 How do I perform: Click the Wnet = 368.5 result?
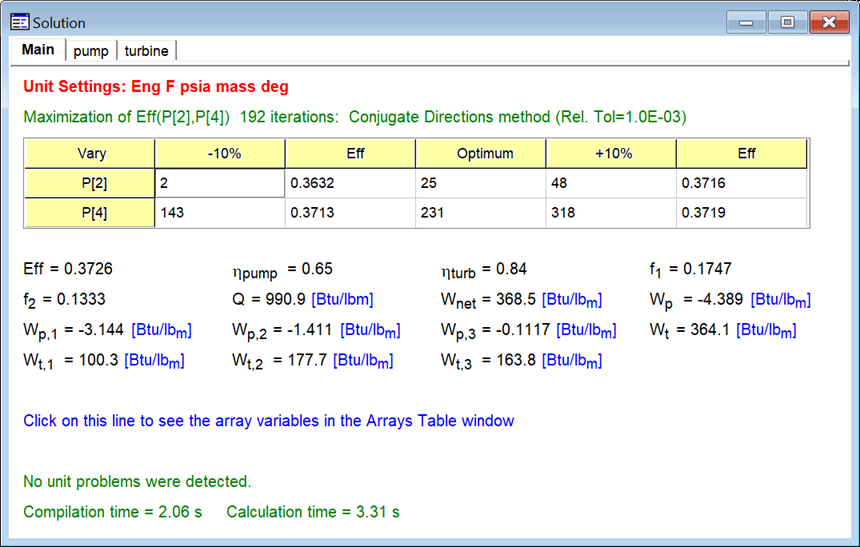(521, 299)
